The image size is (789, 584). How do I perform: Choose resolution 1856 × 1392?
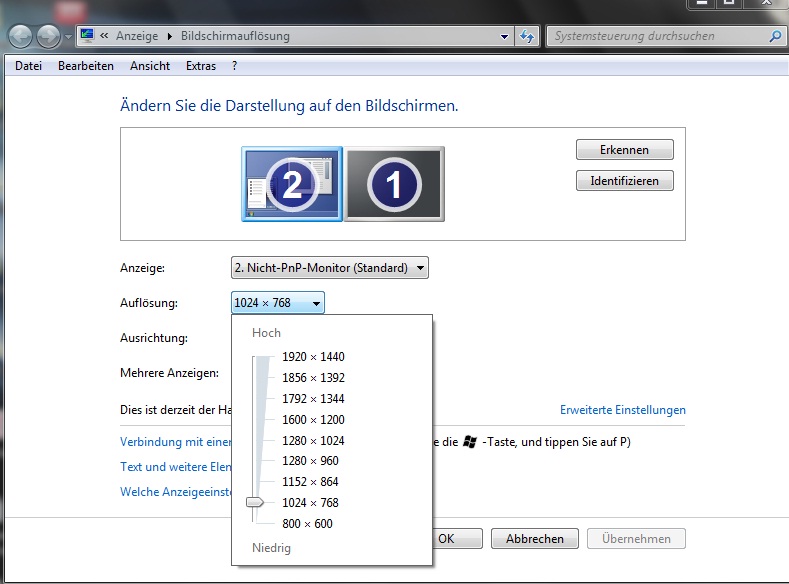tap(313, 378)
